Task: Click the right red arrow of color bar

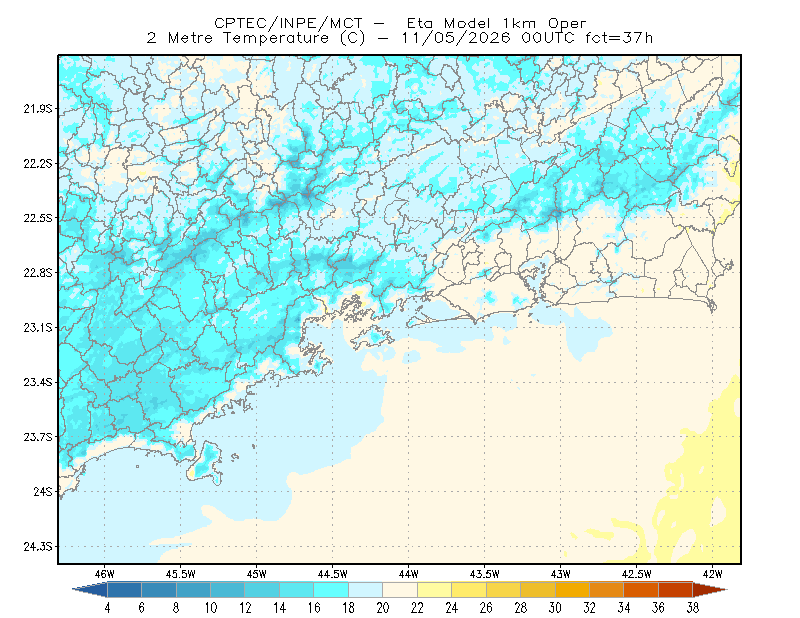Action: (x=710, y=590)
